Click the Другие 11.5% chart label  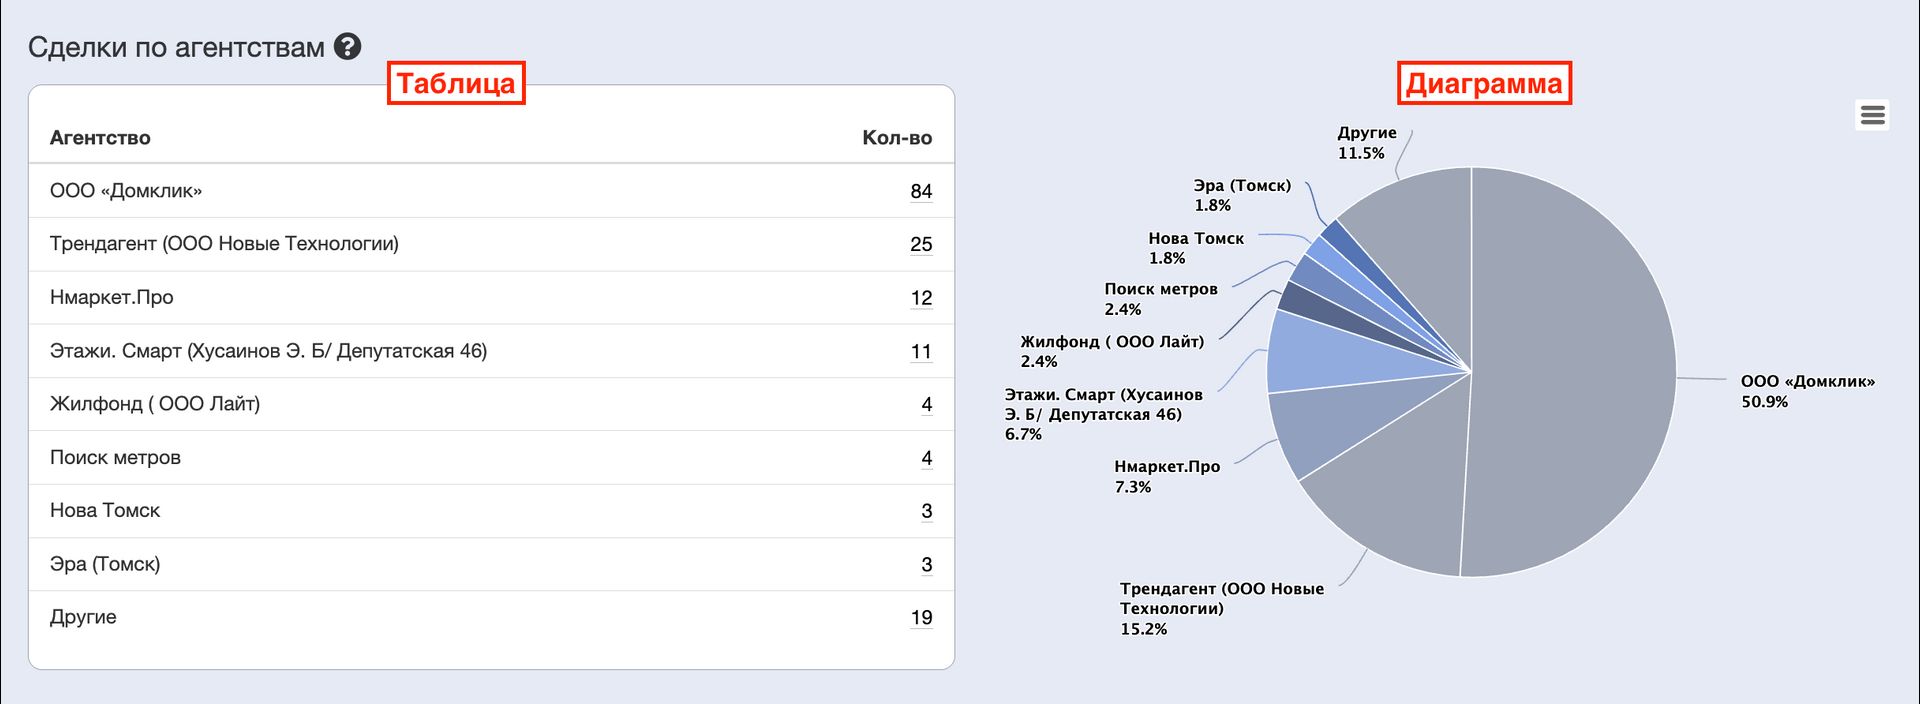pos(1367,142)
